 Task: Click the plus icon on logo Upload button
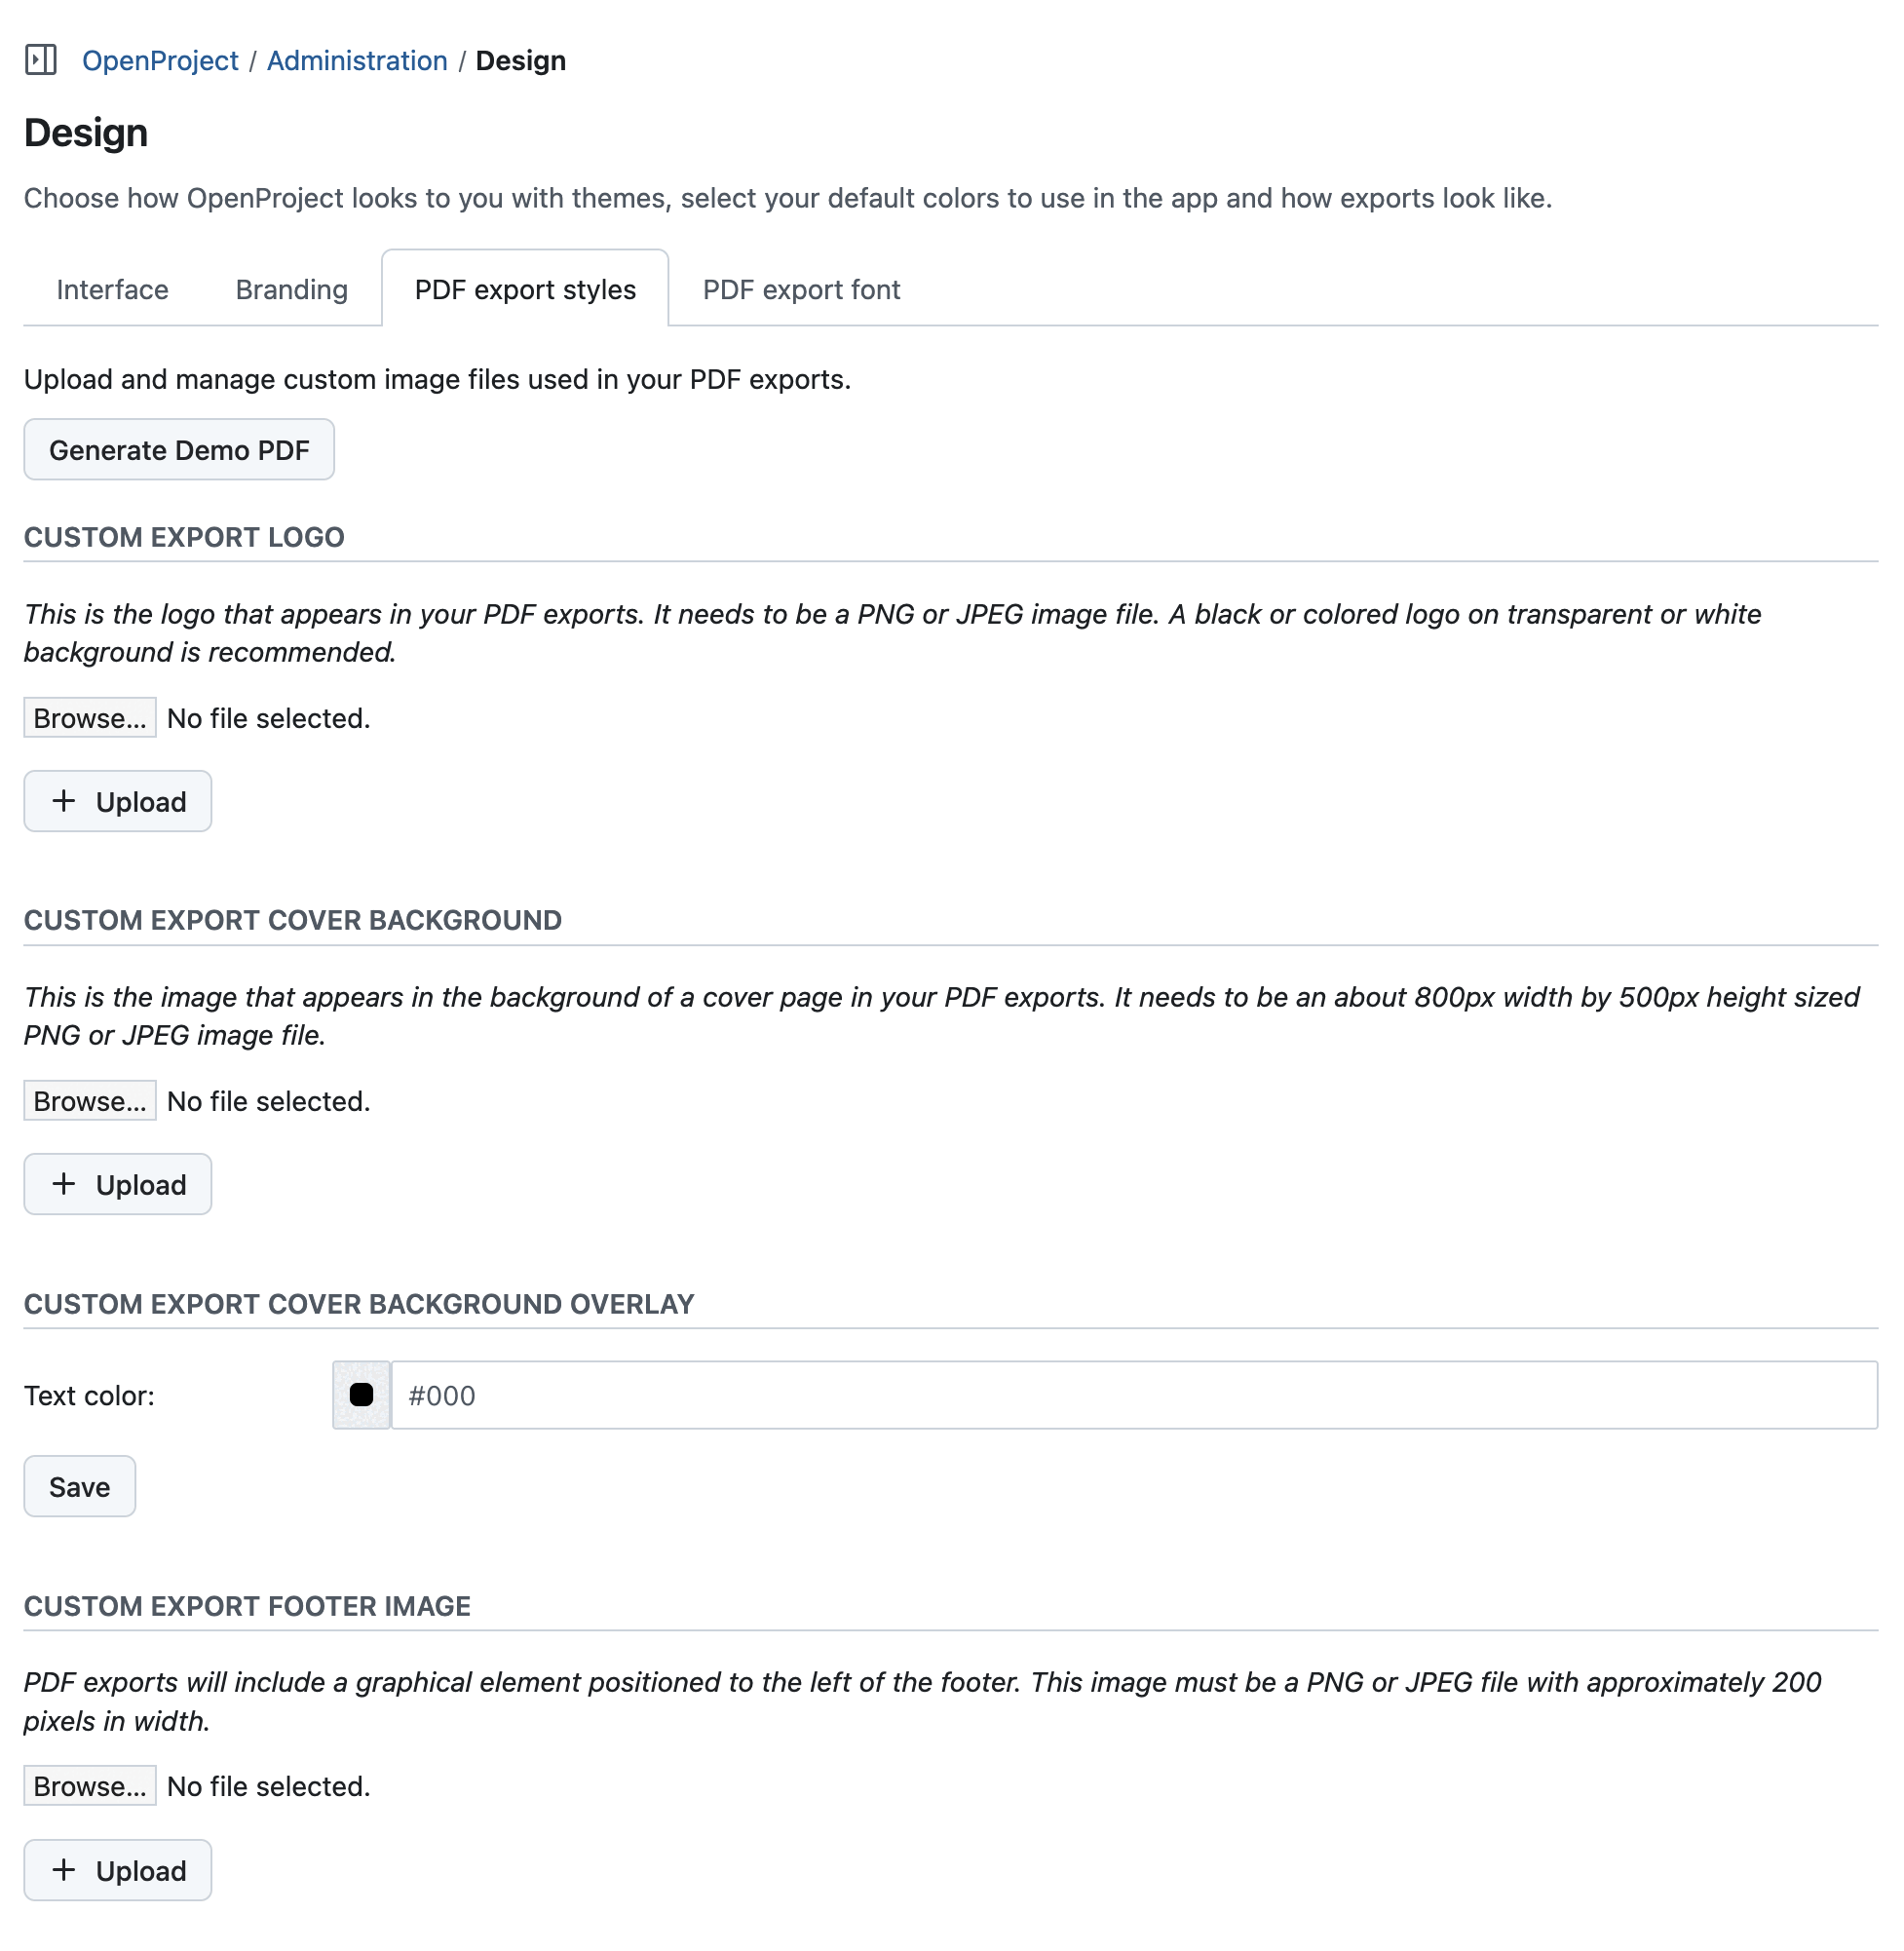coord(64,800)
